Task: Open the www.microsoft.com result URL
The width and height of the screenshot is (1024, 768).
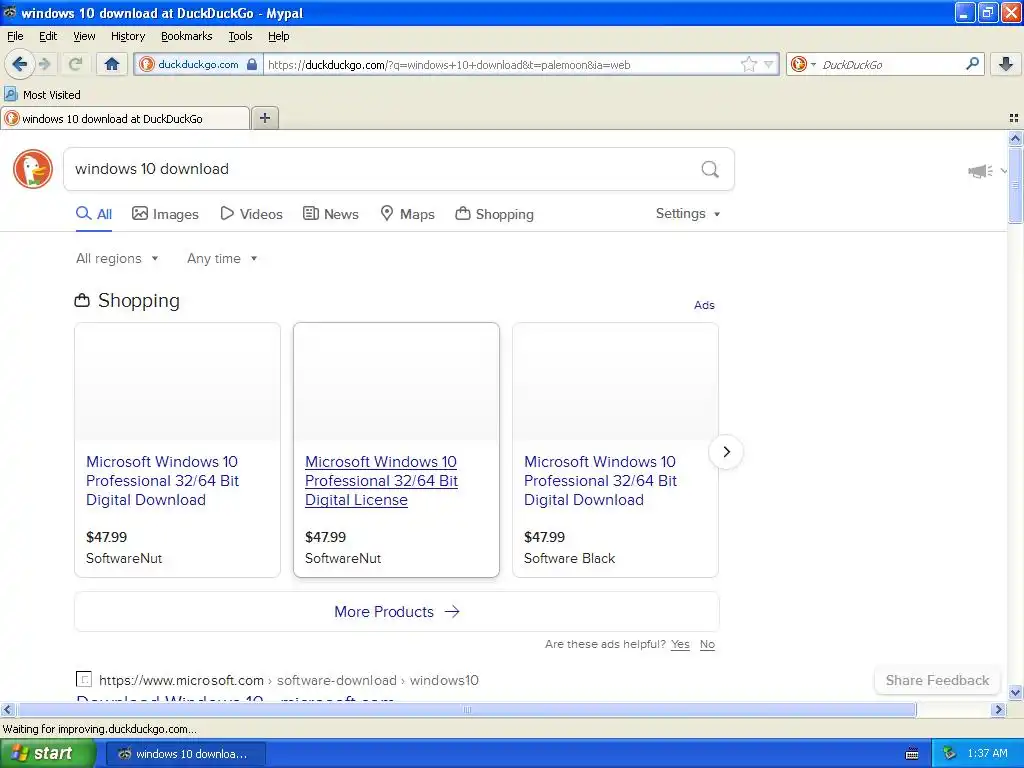Action: [x=289, y=680]
